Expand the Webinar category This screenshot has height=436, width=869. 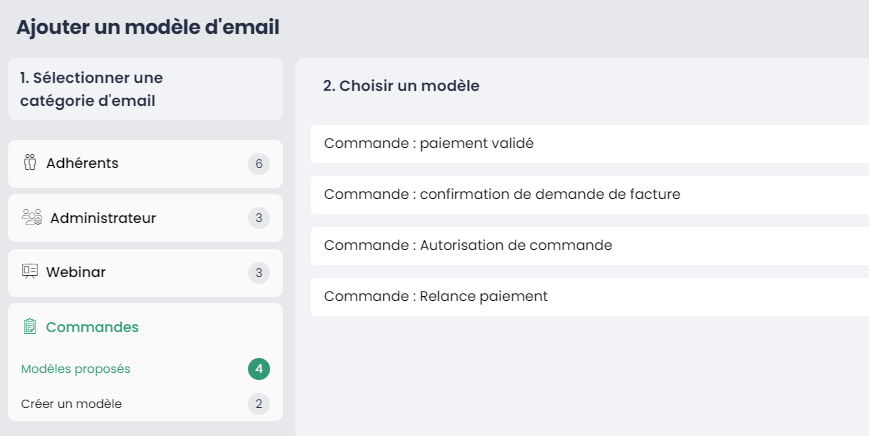[x=145, y=273]
